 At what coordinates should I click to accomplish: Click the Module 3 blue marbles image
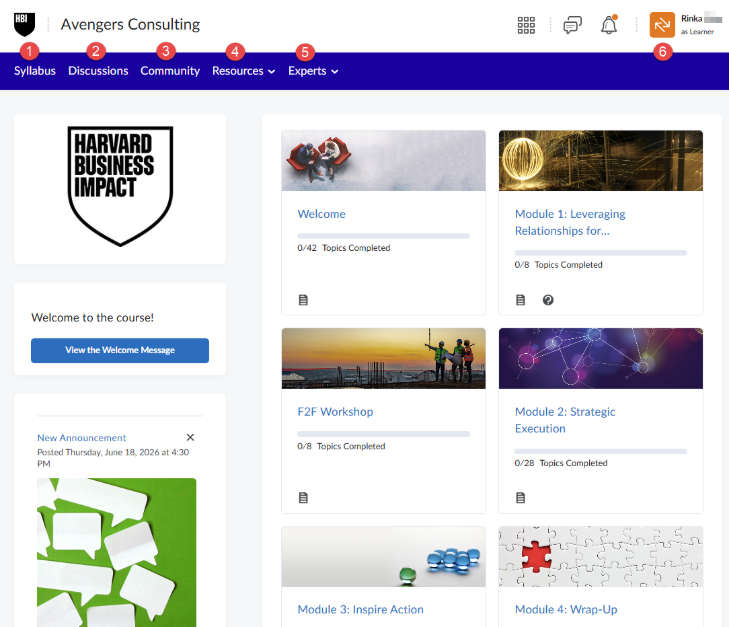[x=384, y=556]
